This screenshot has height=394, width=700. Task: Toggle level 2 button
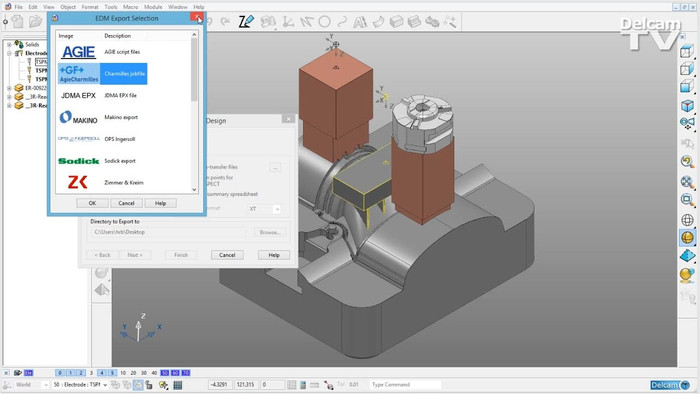[81, 373]
